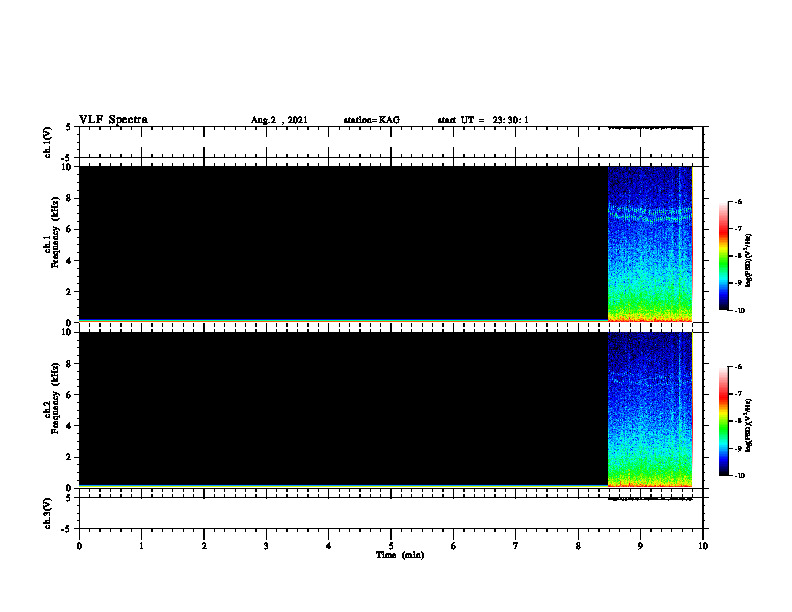Select the "start UT = 23:30: 1" text
This screenshot has width=792, height=612.
coord(483,120)
